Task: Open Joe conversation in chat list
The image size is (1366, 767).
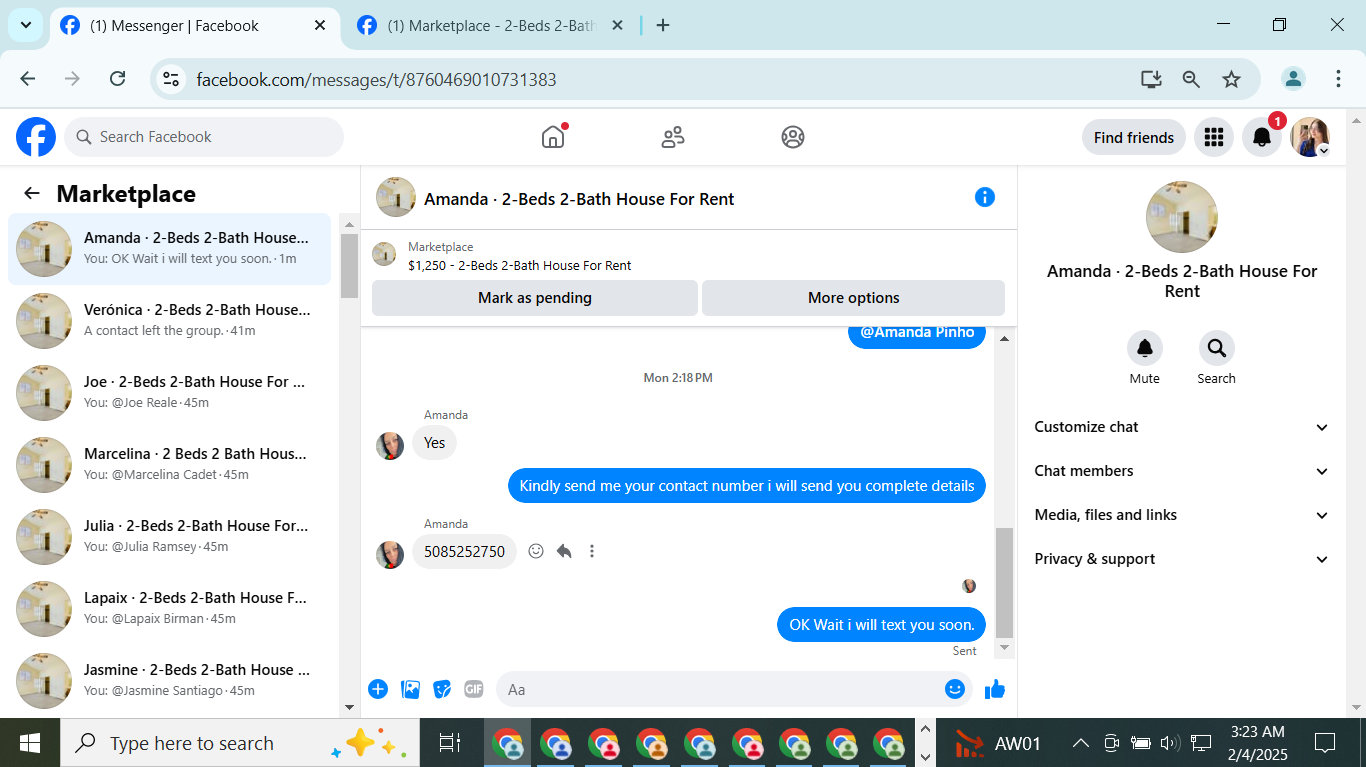Action: 170,393
